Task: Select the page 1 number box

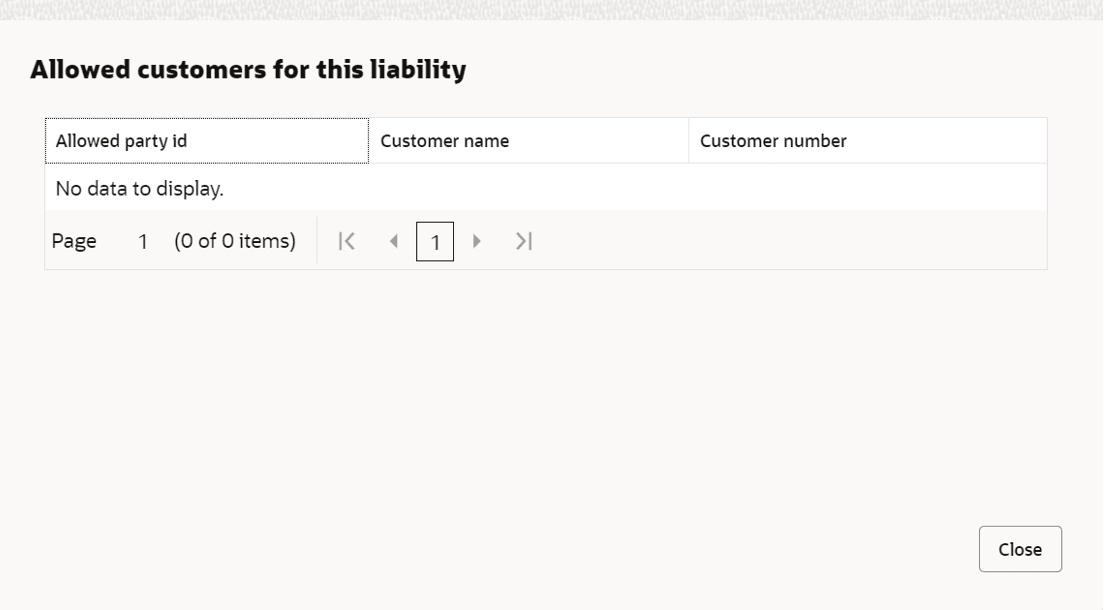Action: point(435,242)
